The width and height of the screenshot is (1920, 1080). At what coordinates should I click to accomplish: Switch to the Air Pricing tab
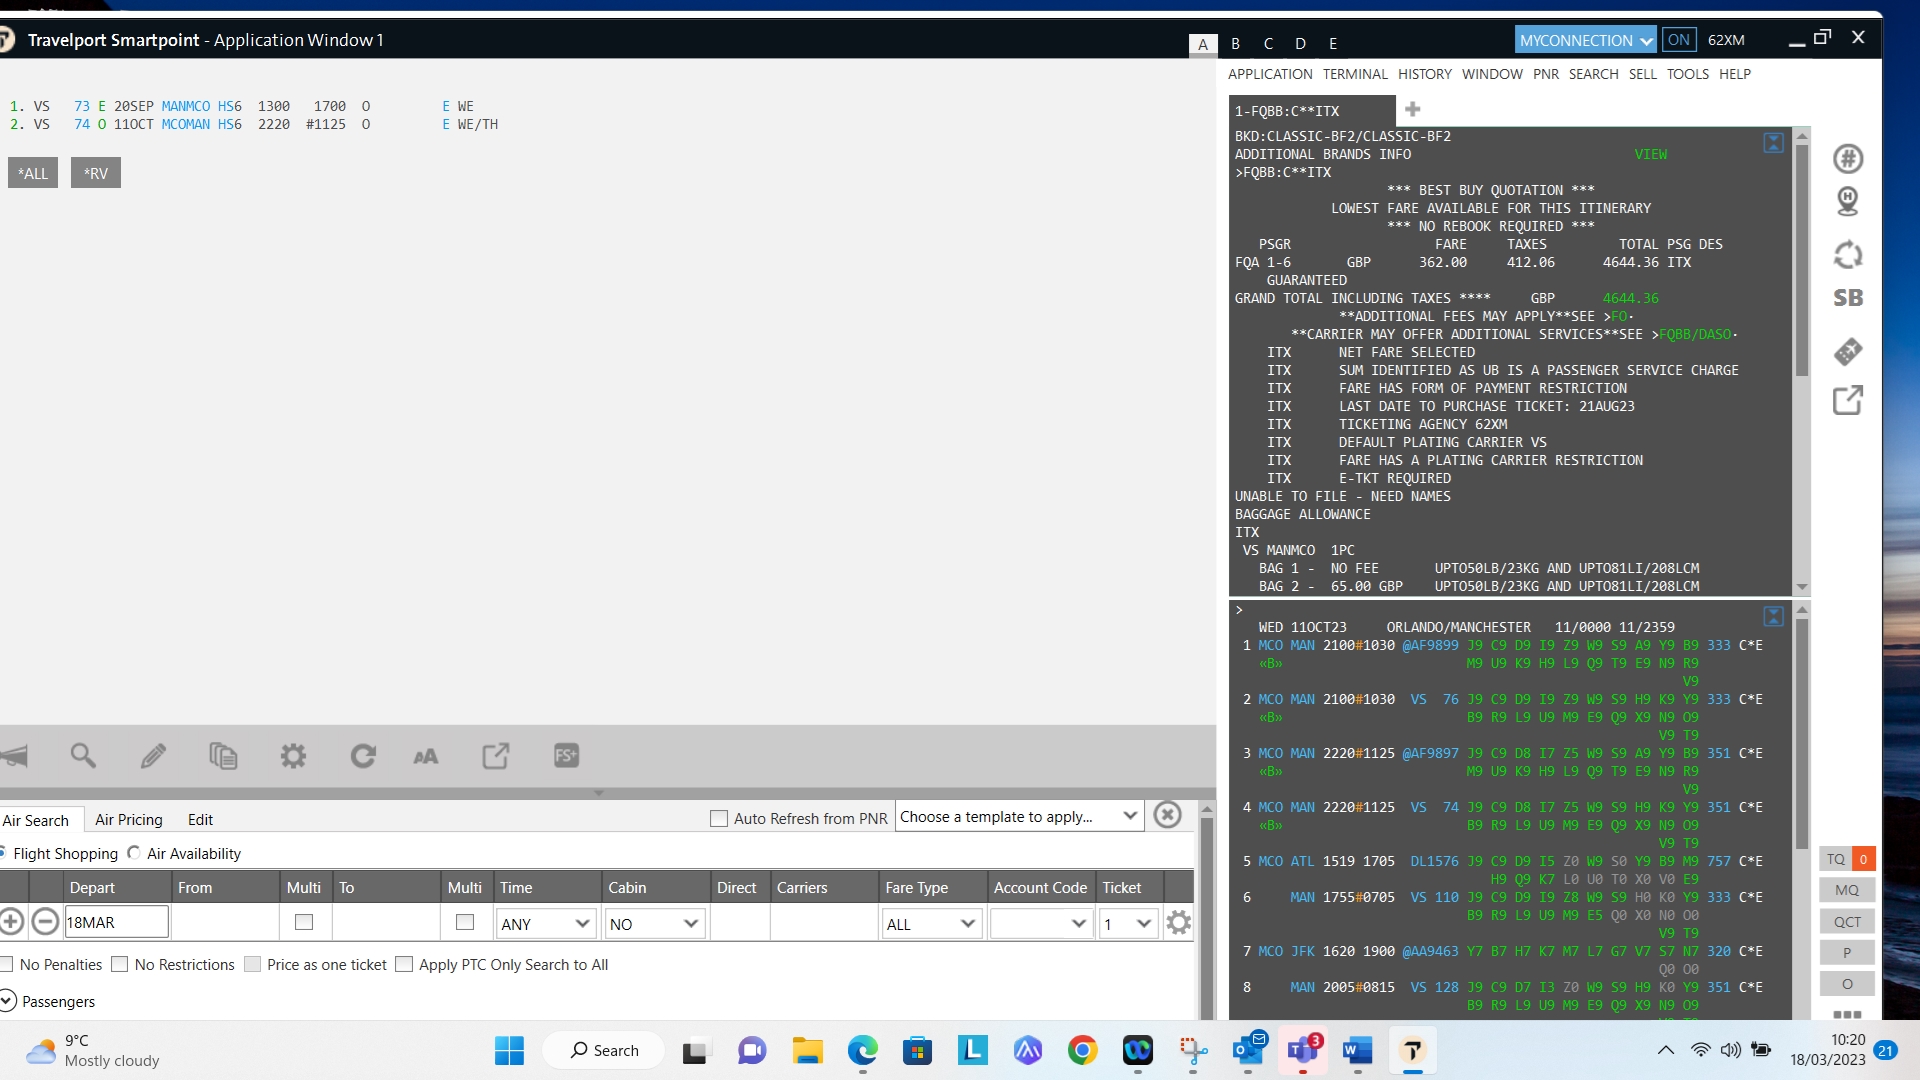128,820
